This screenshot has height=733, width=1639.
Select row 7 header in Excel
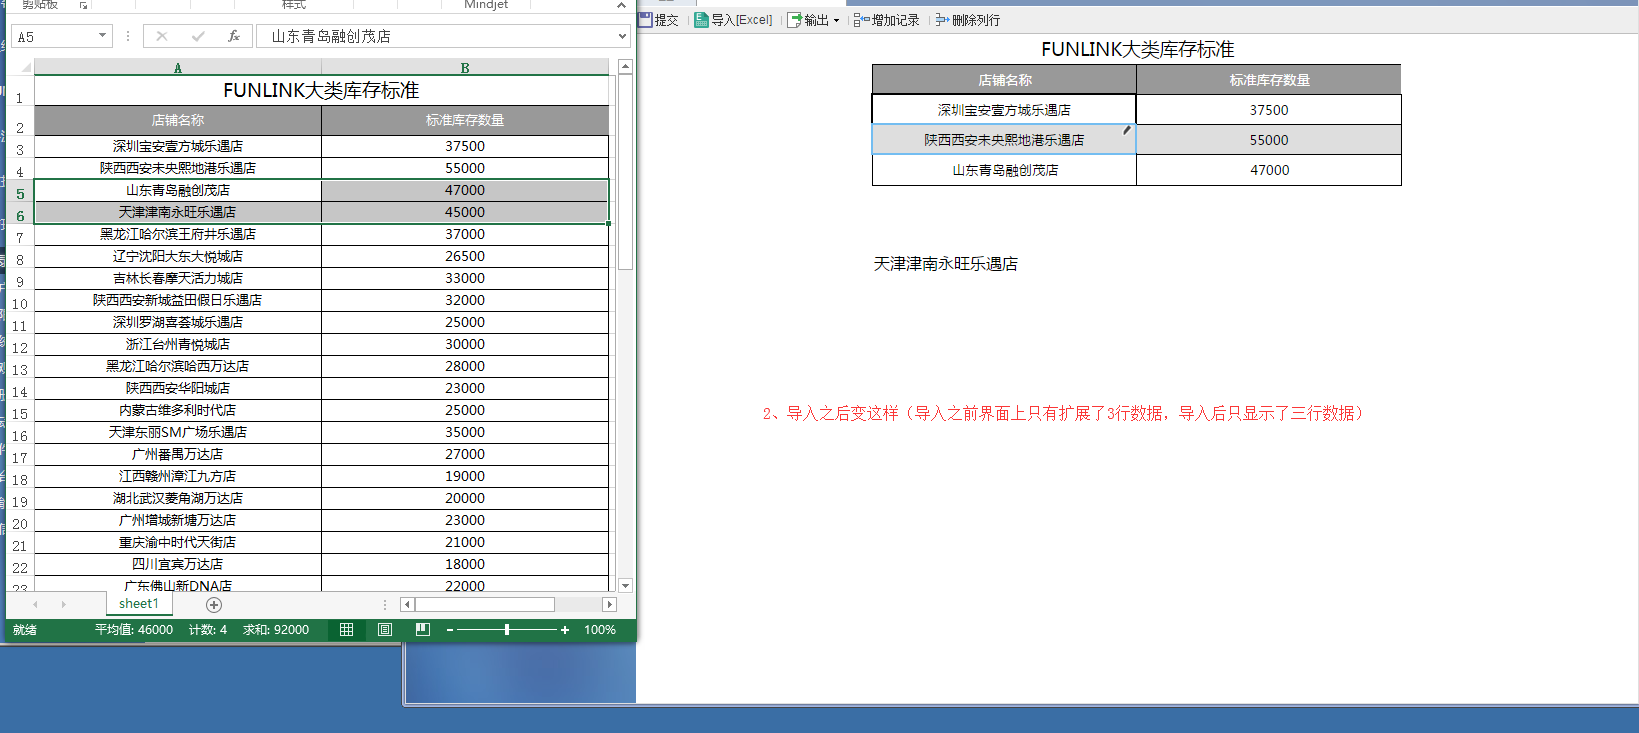(20, 238)
